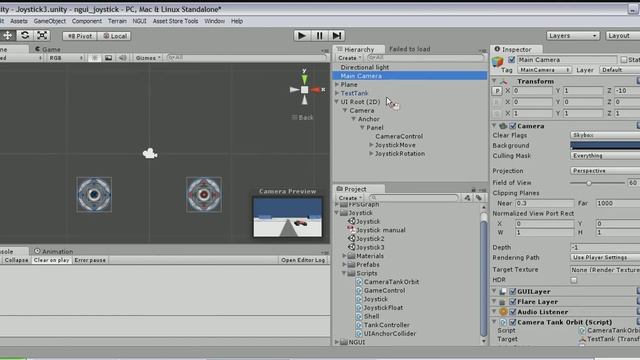Toggle Camera component enabled checkbox
This screenshot has width=640, height=360.
coord(513,126)
